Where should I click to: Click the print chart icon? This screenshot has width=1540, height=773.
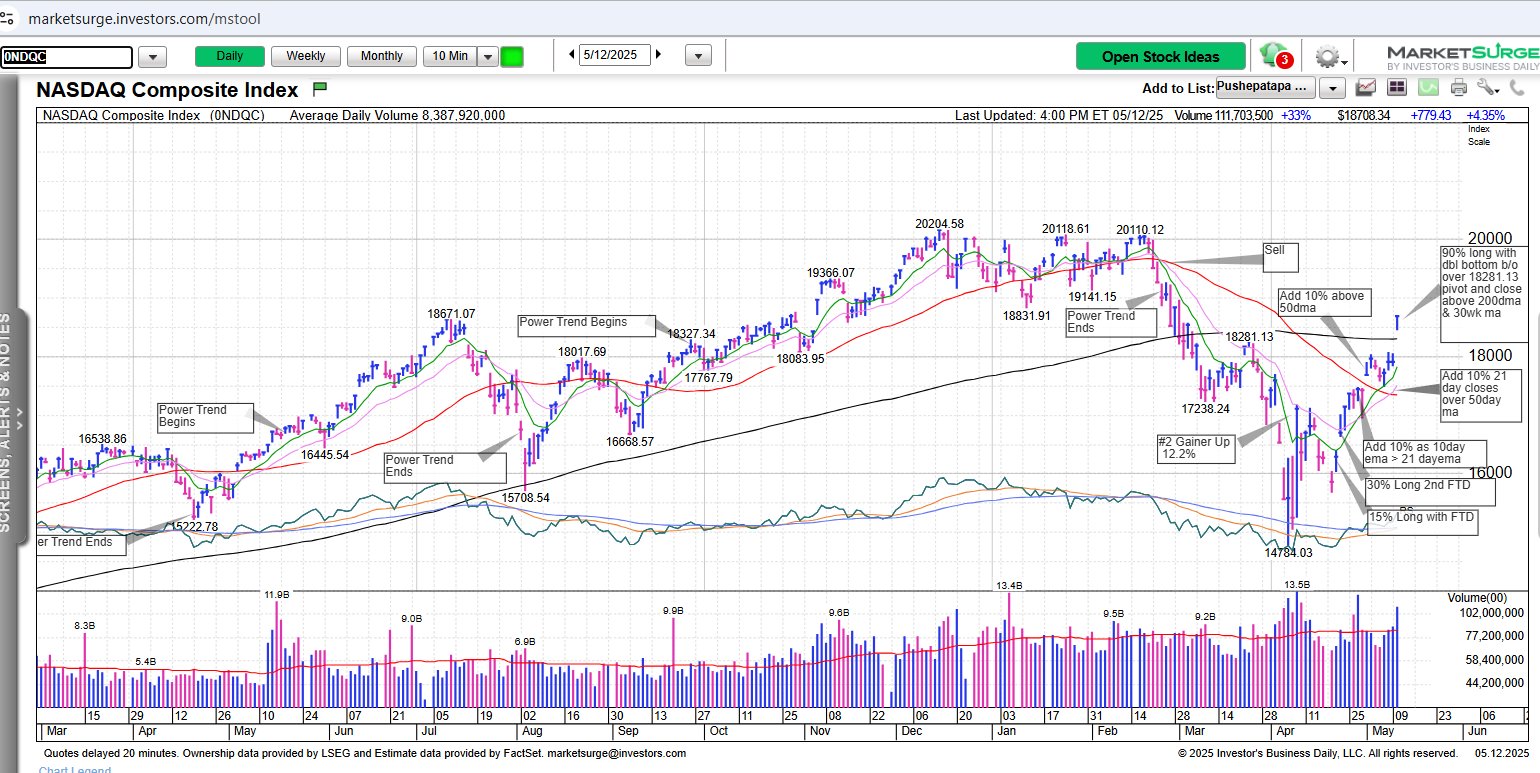(x=1458, y=88)
